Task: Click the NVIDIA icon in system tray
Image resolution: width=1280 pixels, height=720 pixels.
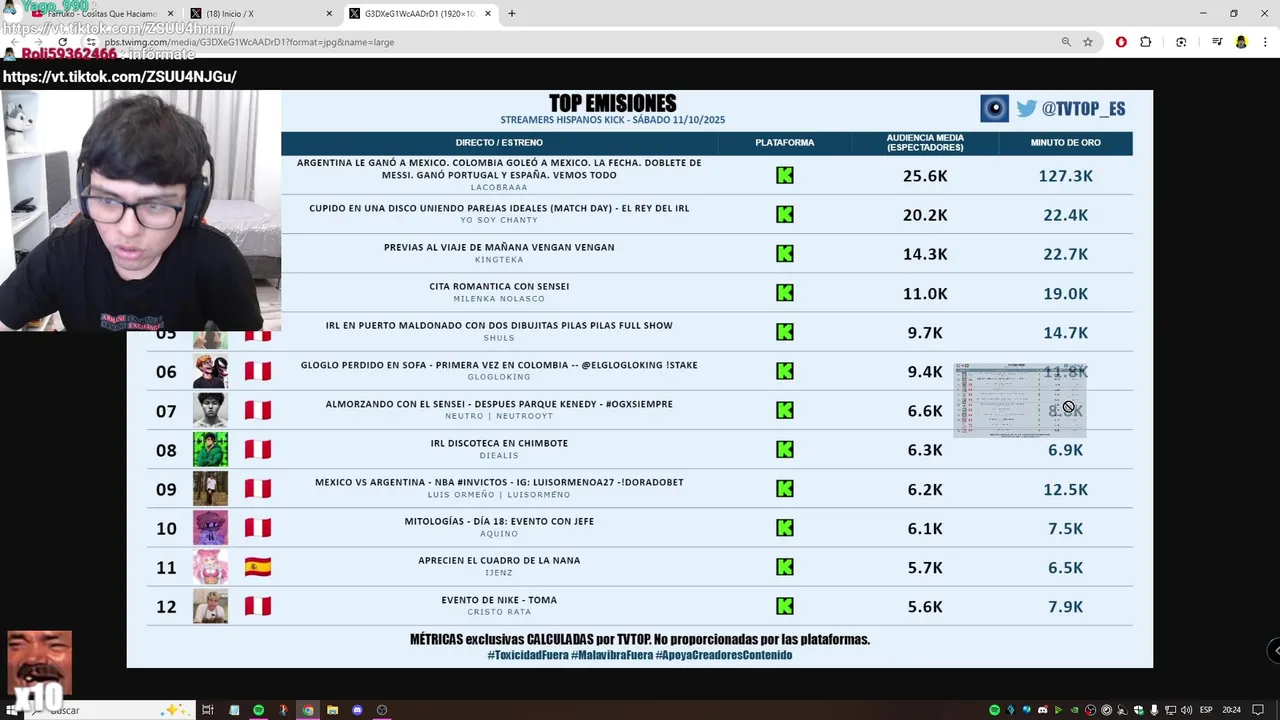Action: (x=1074, y=710)
